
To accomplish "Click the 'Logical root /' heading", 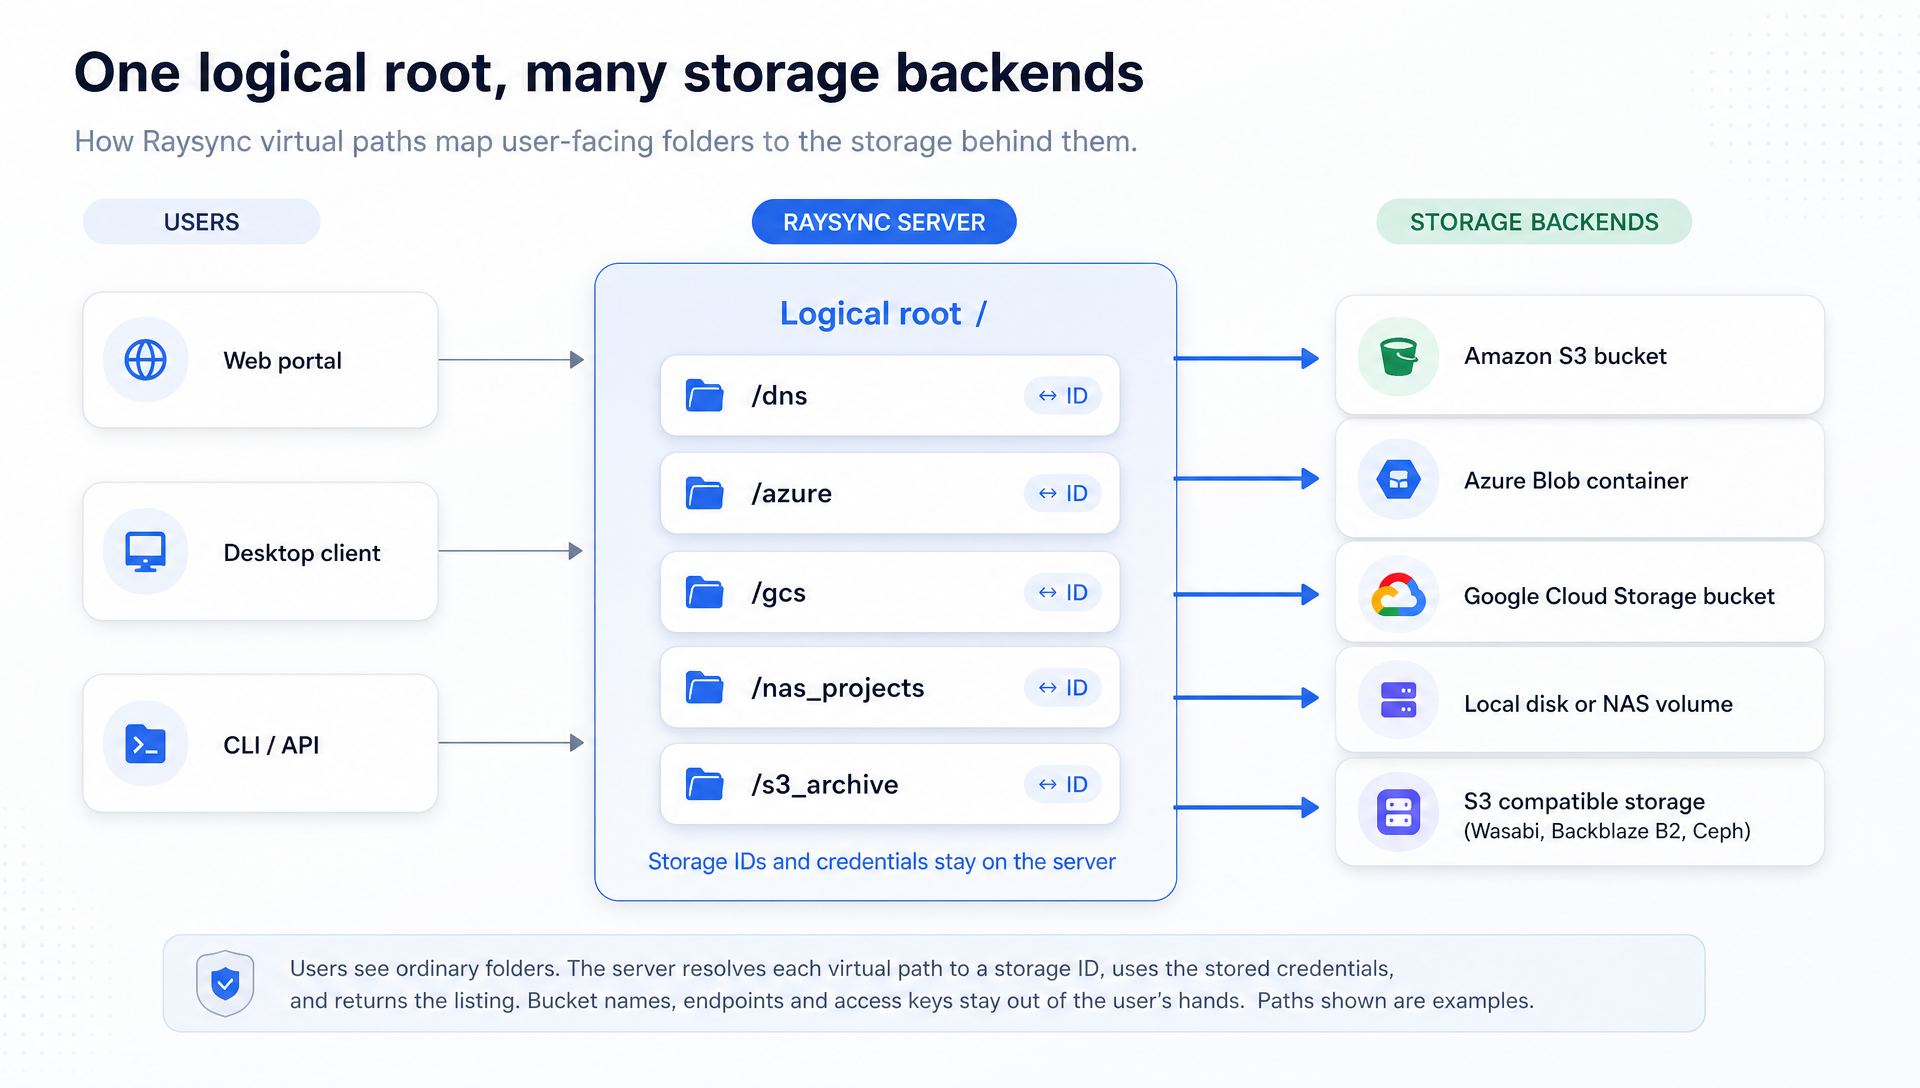I will (884, 314).
